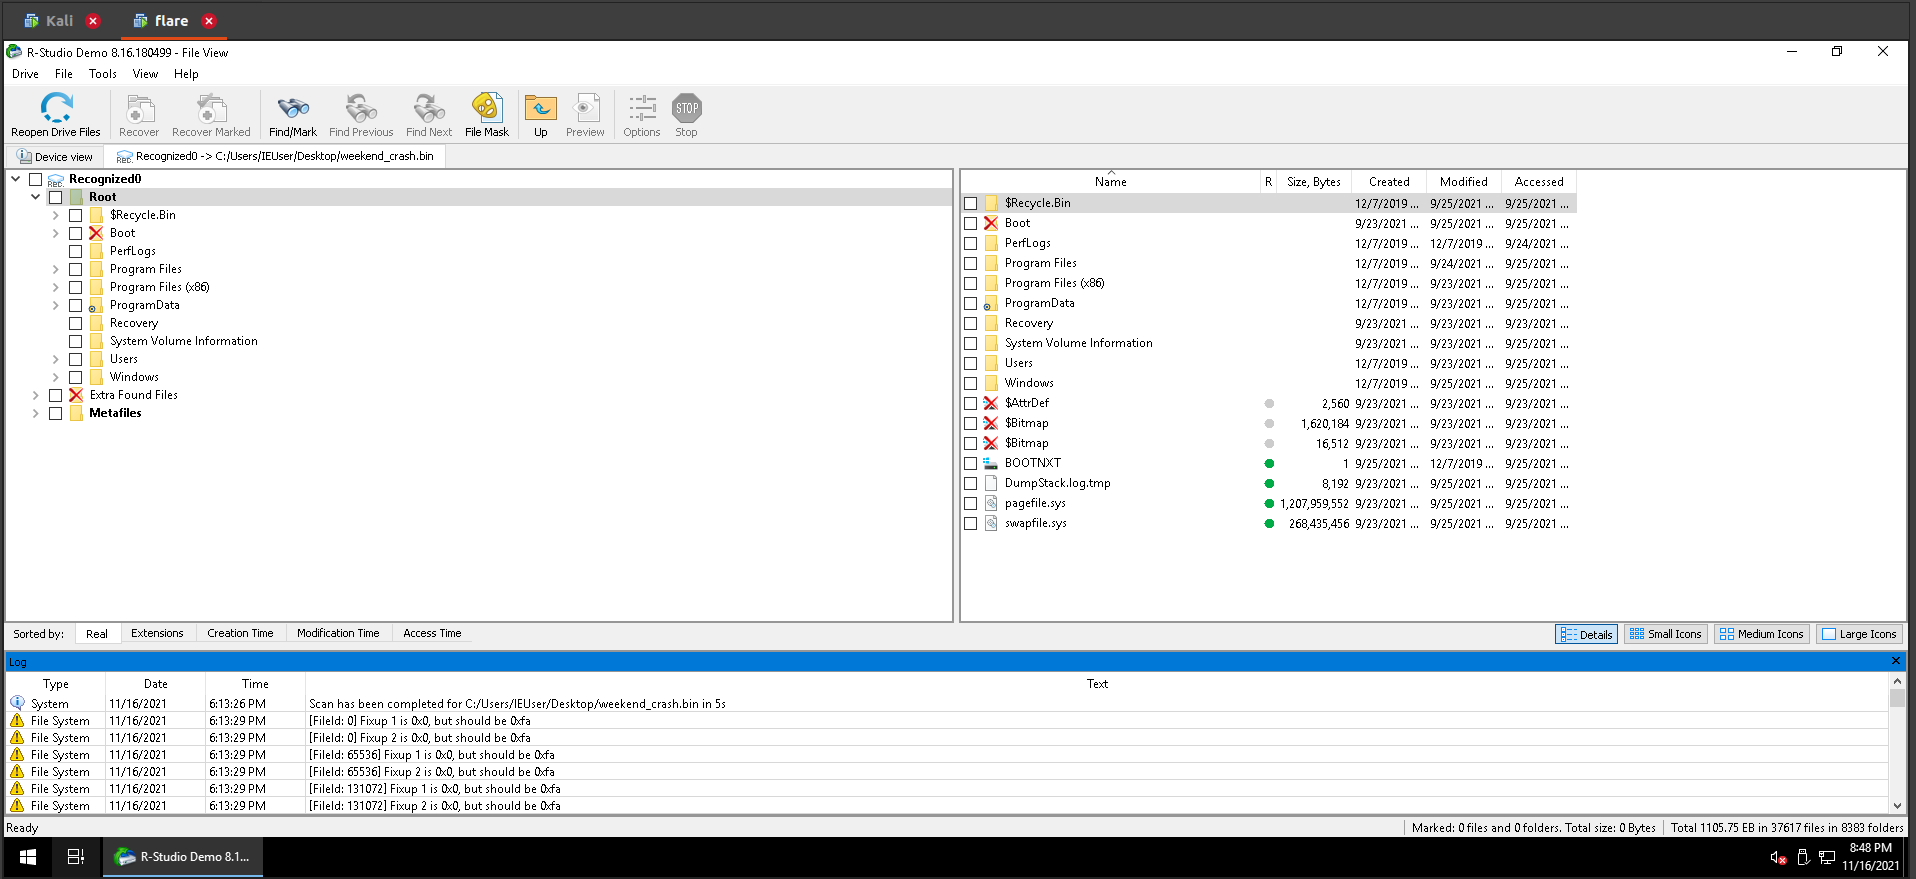Viewport: 1916px width, 879px height.
Task: Mark the Users checkbox in tree
Action: pyautogui.click(x=76, y=359)
